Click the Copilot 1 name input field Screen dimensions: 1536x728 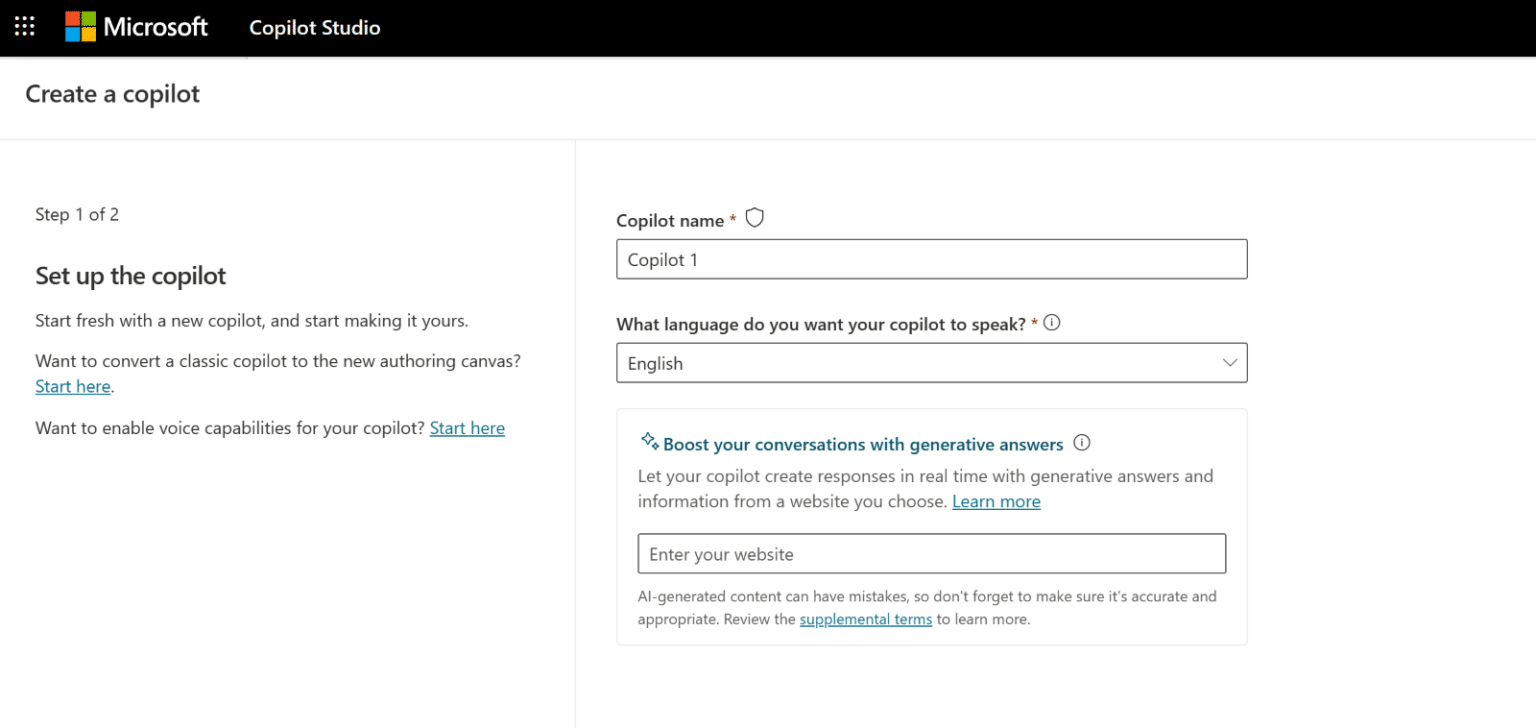pos(930,259)
